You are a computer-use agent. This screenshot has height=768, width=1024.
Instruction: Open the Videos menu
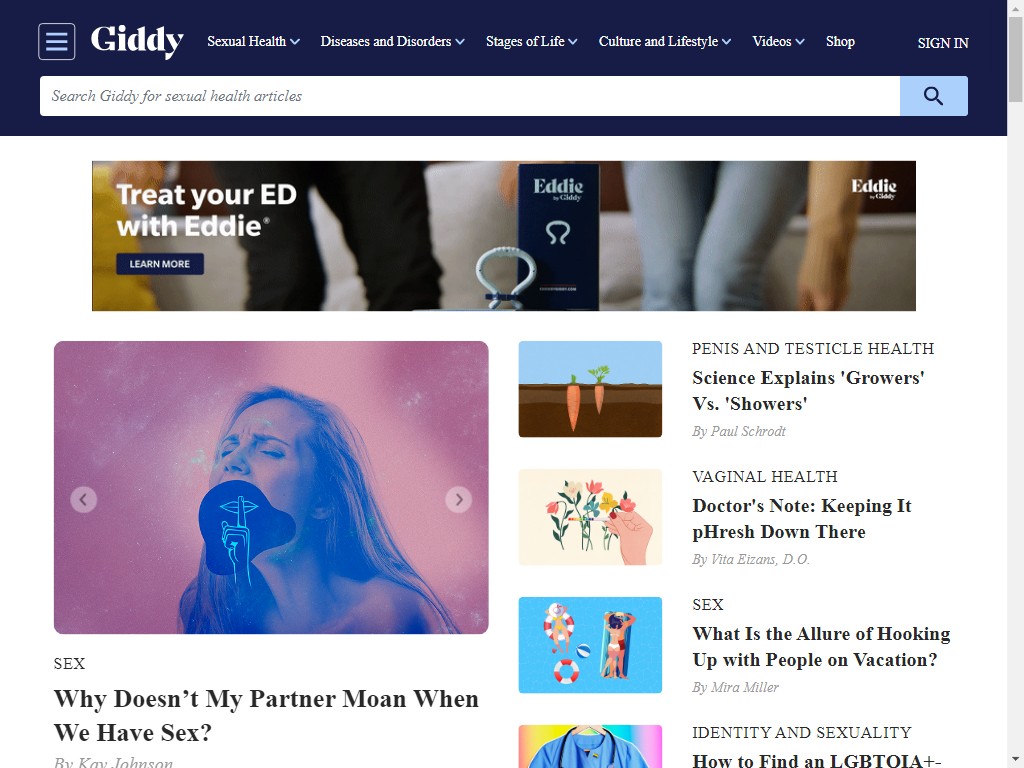[x=778, y=41]
